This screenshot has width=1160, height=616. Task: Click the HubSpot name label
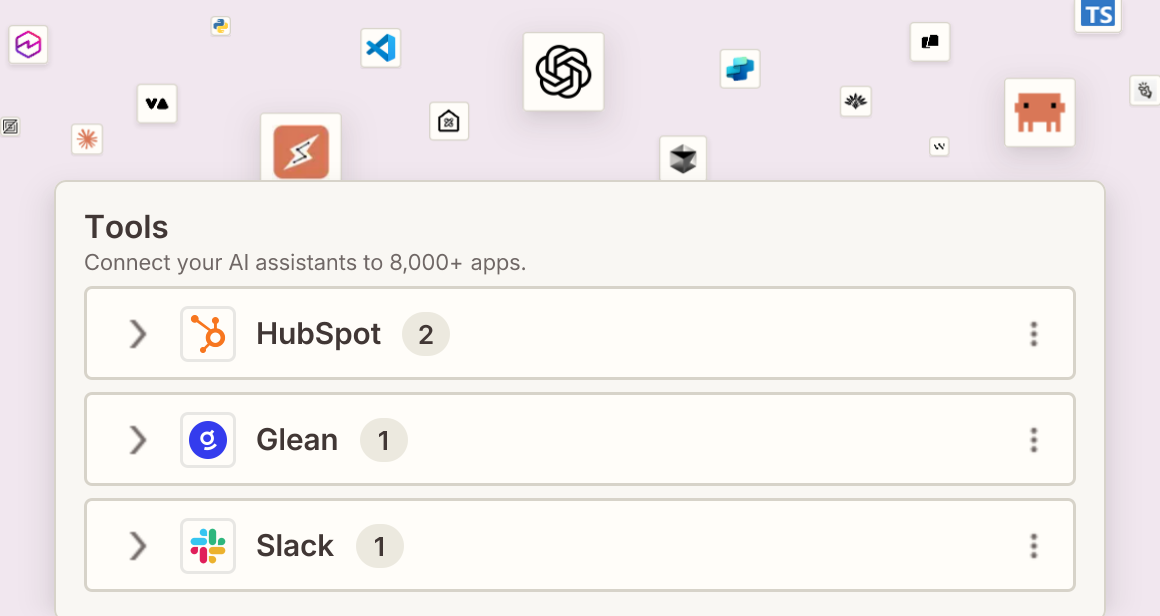(x=318, y=334)
